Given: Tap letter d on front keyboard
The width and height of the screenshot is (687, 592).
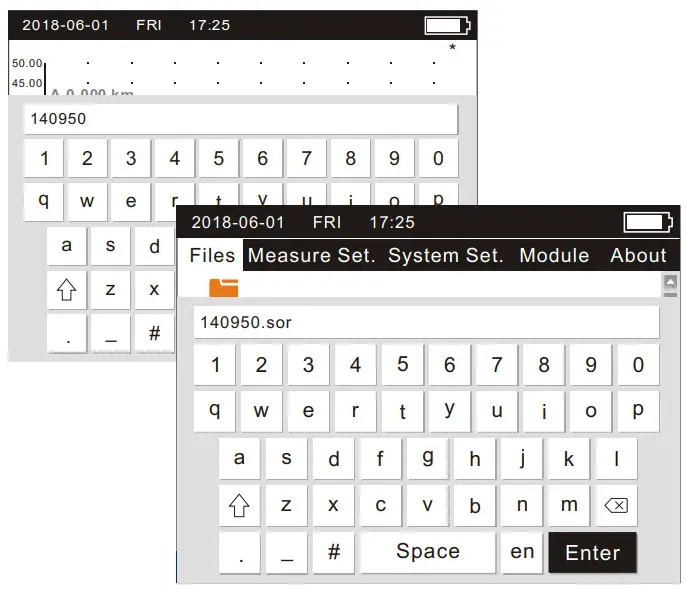Looking at the screenshot, I should 333,458.
